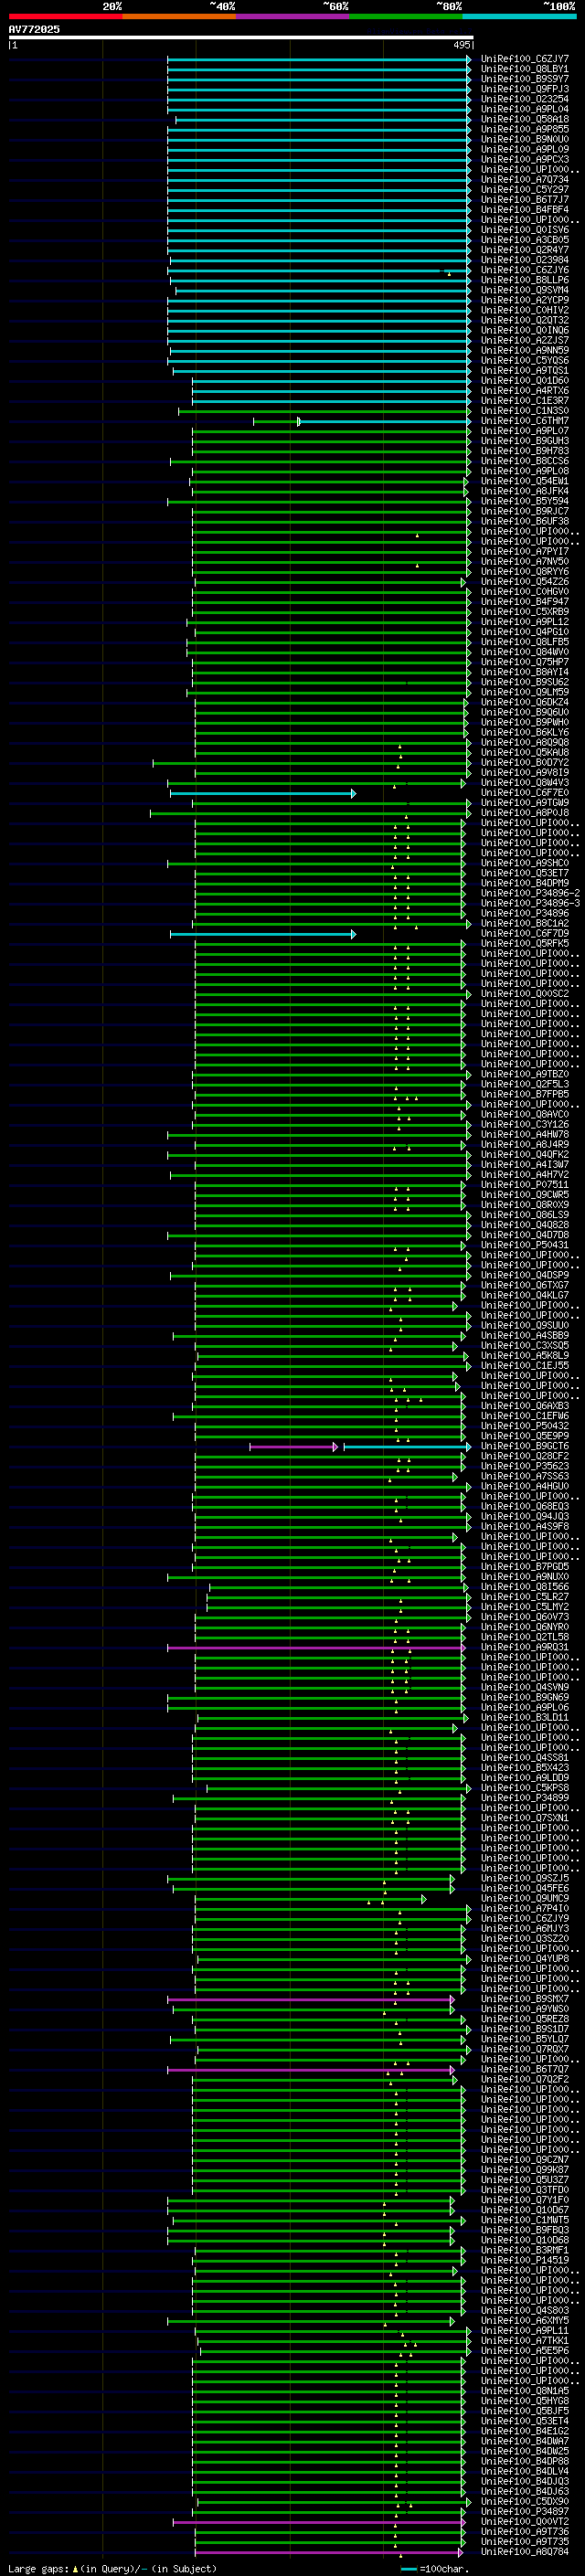
Task: Select hit label UniRef100_Q0ISV6
Action: click(x=525, y=230)
